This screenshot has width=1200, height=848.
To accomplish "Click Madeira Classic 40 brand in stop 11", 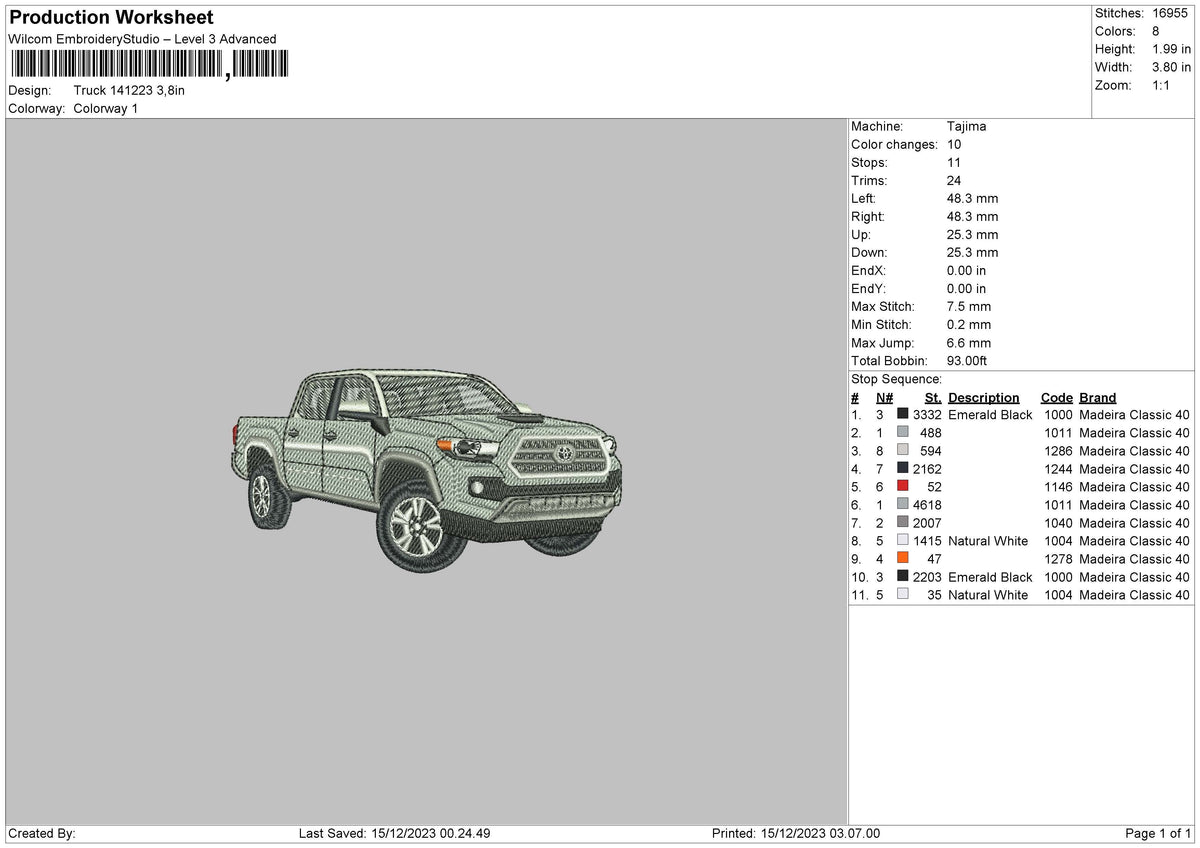I will point(1134,594).
